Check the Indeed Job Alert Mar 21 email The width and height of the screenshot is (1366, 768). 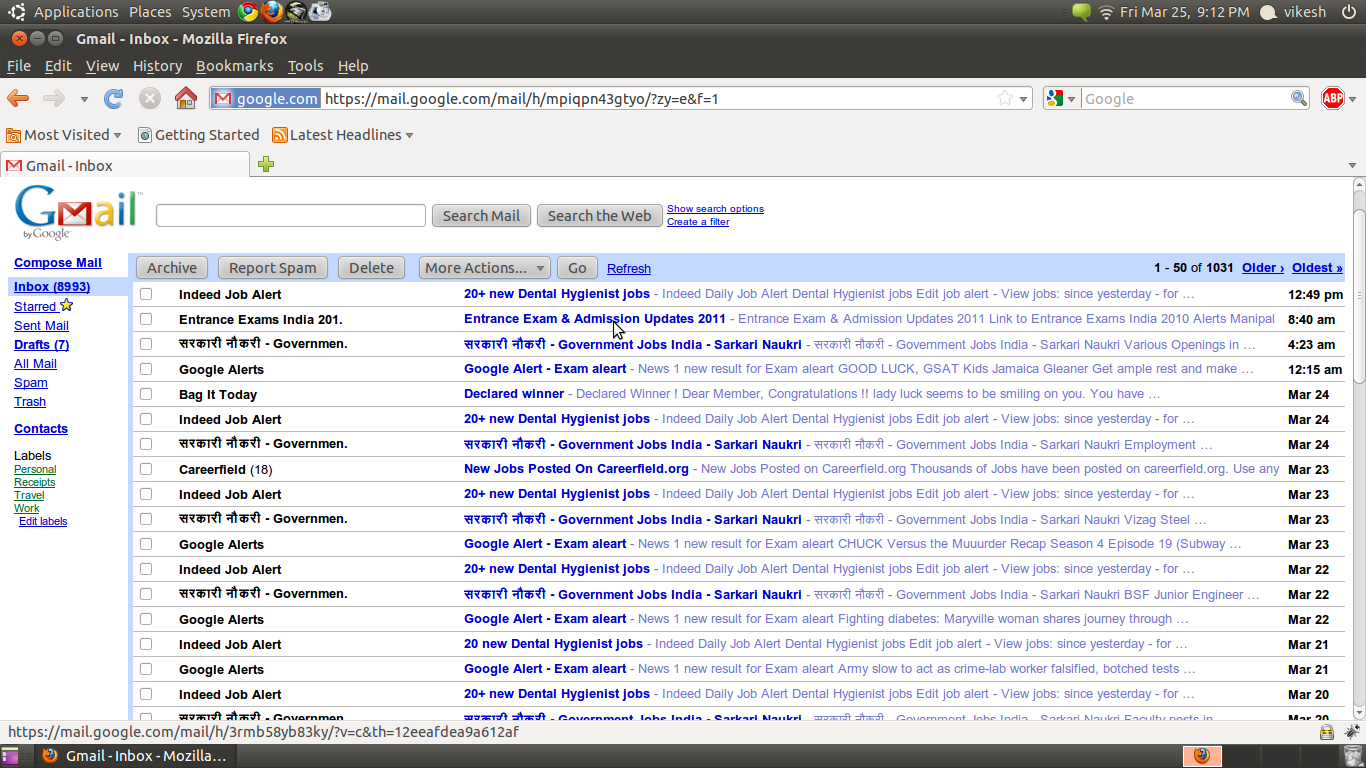click(146, 644)
